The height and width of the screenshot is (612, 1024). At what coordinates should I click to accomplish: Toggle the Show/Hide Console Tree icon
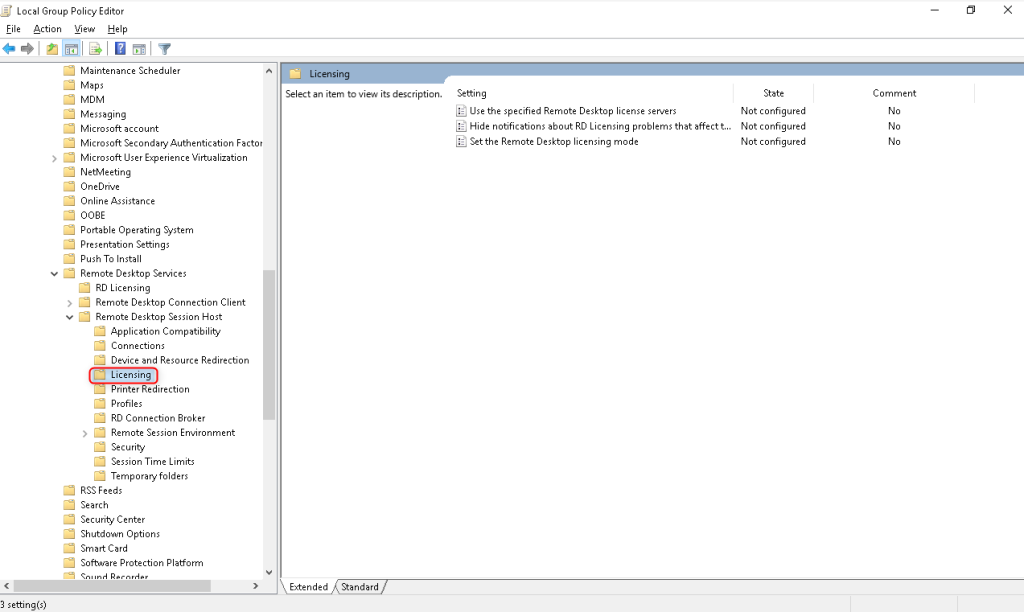coord(72,49)
